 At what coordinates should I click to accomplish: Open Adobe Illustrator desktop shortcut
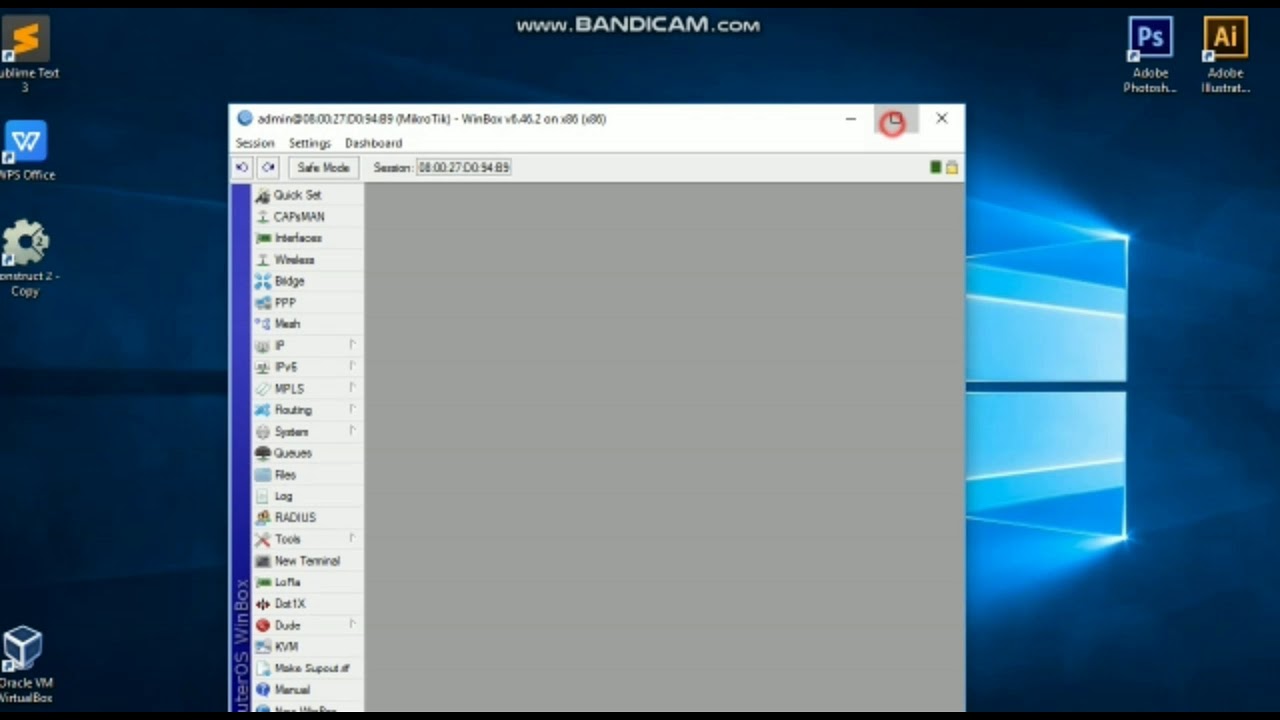pos(1225,56)
